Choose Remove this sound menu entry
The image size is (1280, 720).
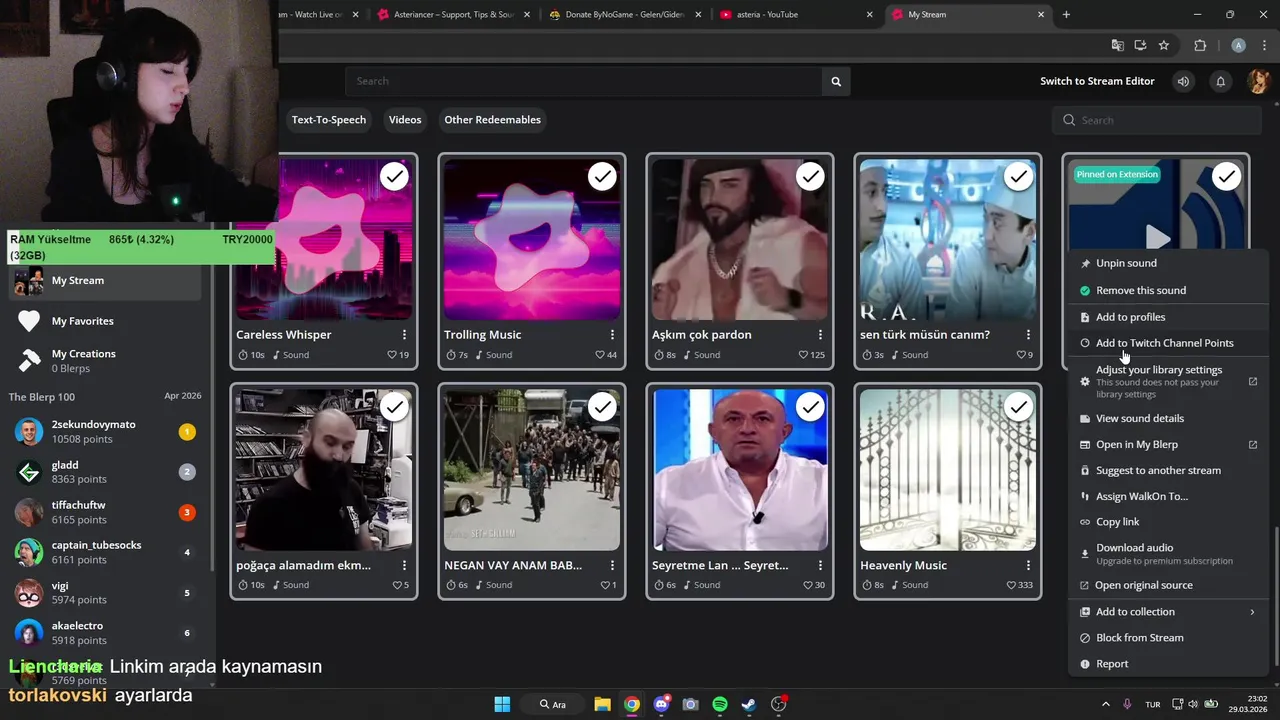pos(1168,290)
